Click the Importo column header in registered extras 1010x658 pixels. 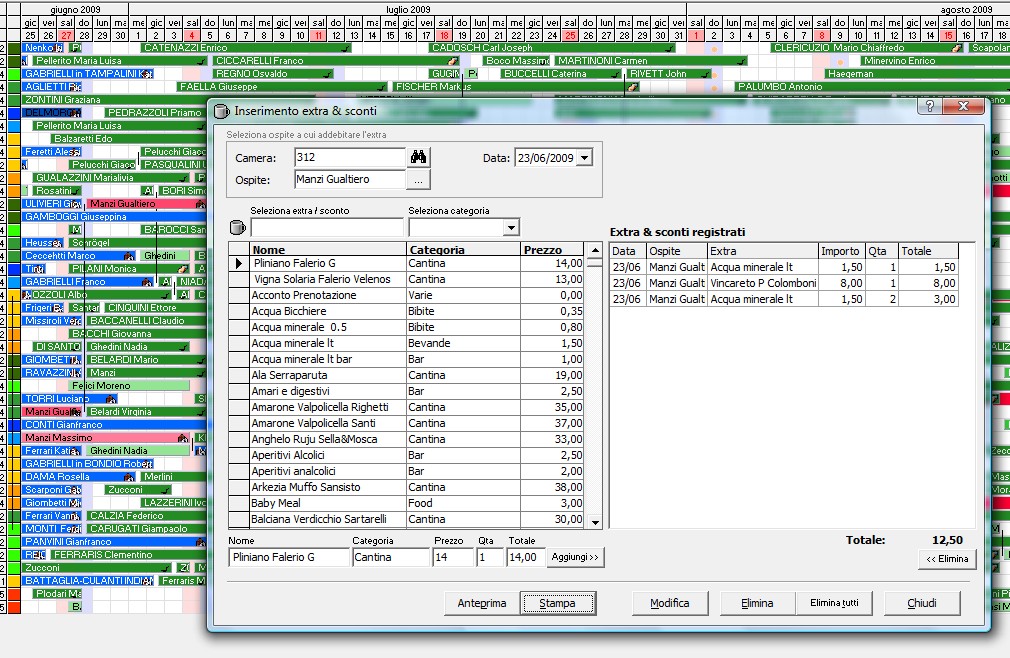841,251
